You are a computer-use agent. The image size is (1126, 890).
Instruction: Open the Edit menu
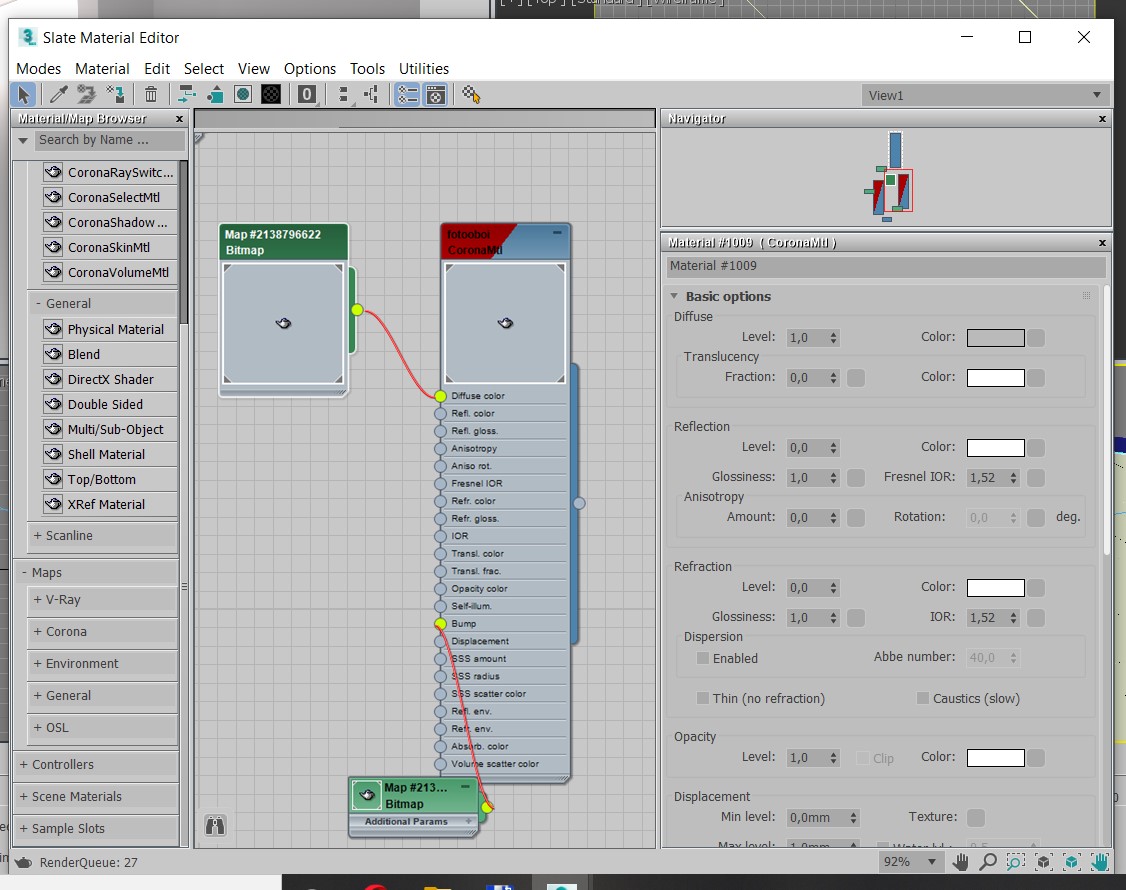(157, 68)
